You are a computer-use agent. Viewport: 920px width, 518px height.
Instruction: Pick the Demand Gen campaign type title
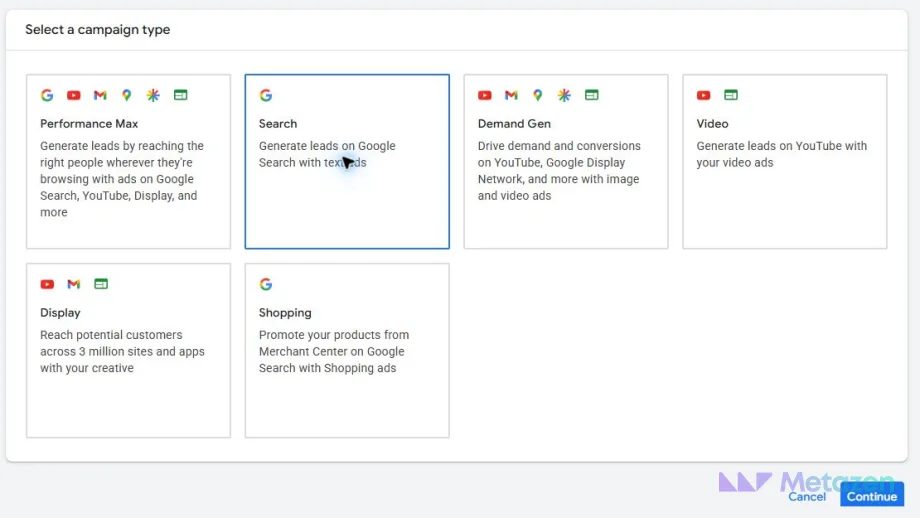point(514,124)
